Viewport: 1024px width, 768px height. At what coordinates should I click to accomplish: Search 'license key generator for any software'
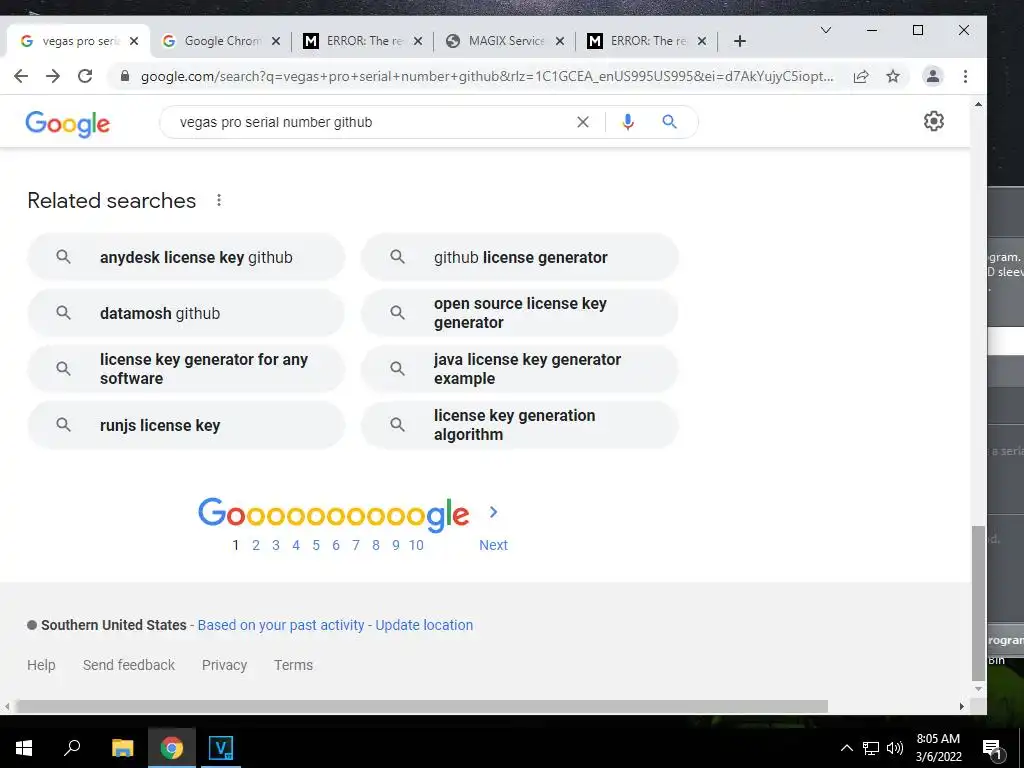186,369
